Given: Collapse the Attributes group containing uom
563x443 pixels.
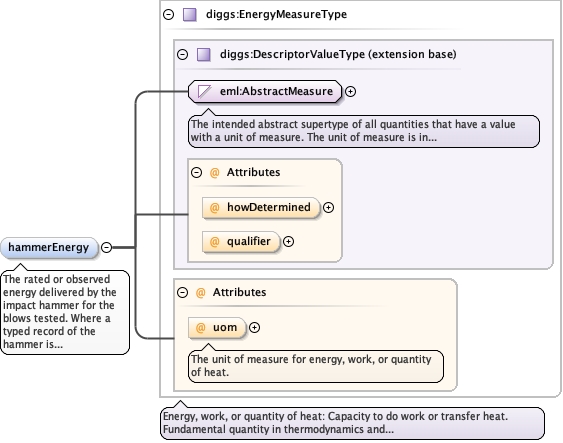Looking at the screenshot, I should click(x=182, y=293).
